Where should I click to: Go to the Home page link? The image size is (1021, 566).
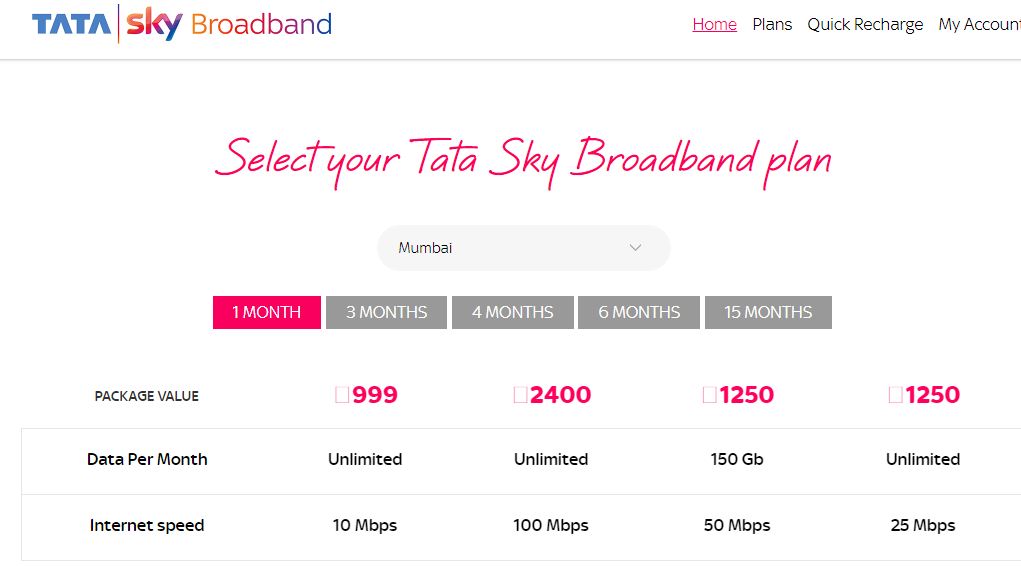click(x=714, y=24)
